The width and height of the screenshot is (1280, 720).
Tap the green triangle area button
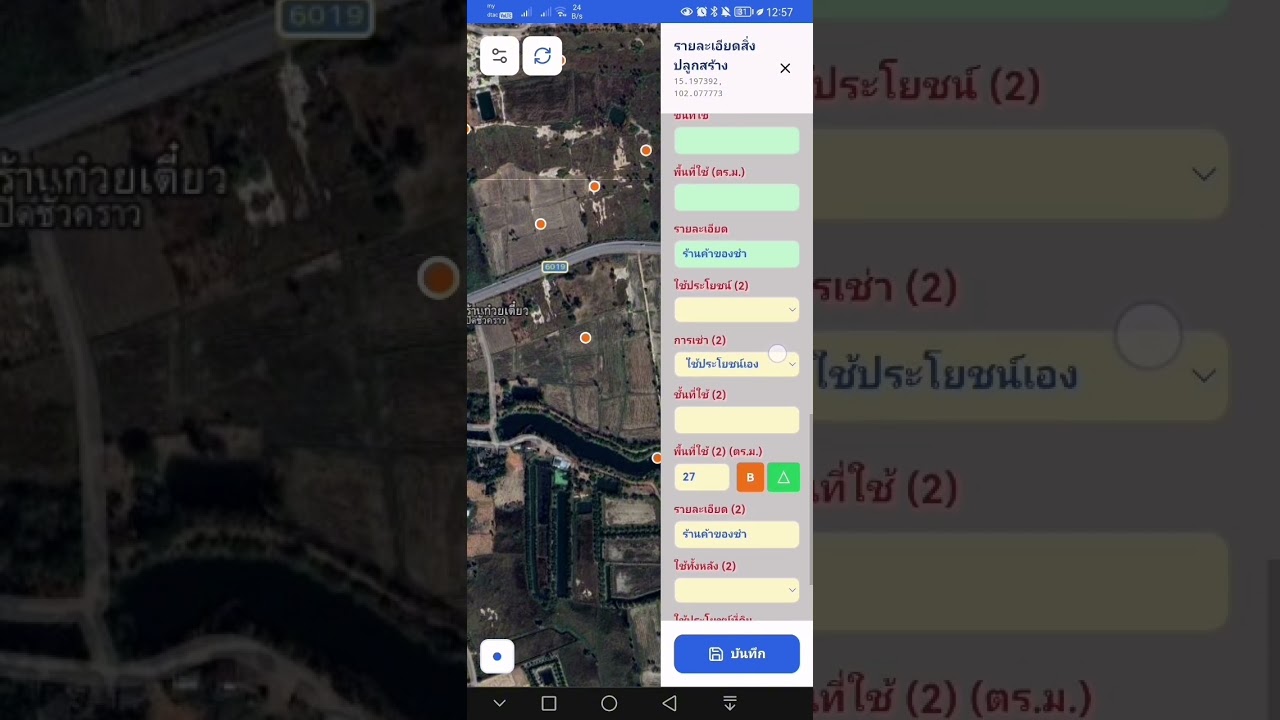click(x=783, y=477)
